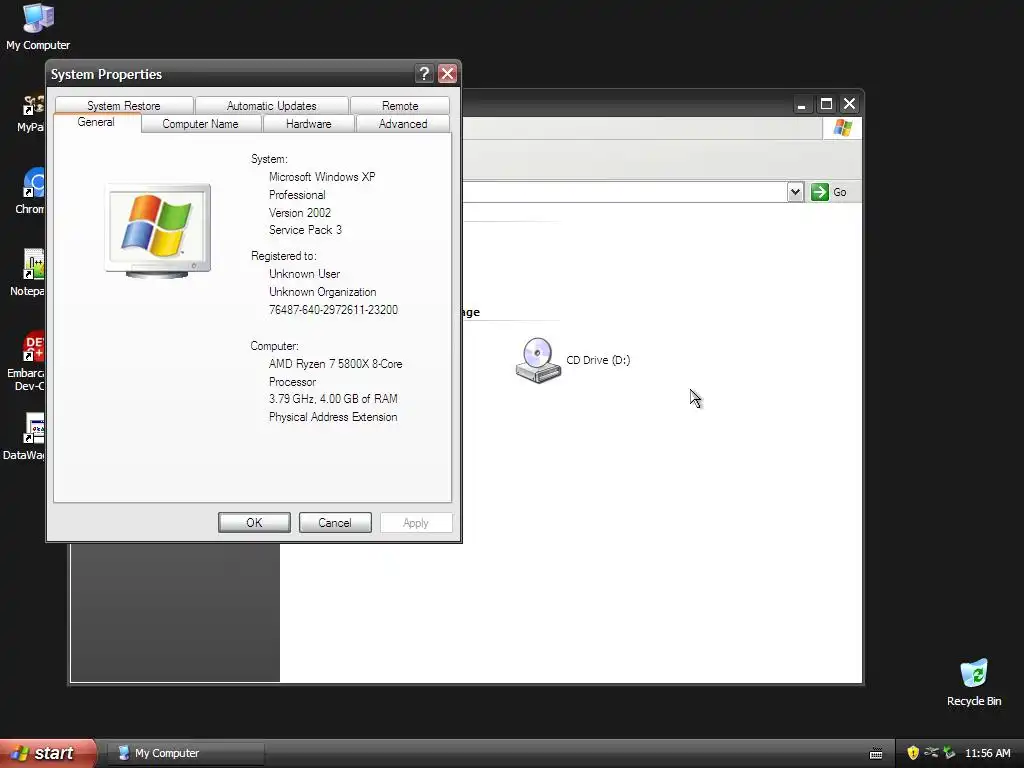Click the Windows logo monitor image

tap(157, 231)
